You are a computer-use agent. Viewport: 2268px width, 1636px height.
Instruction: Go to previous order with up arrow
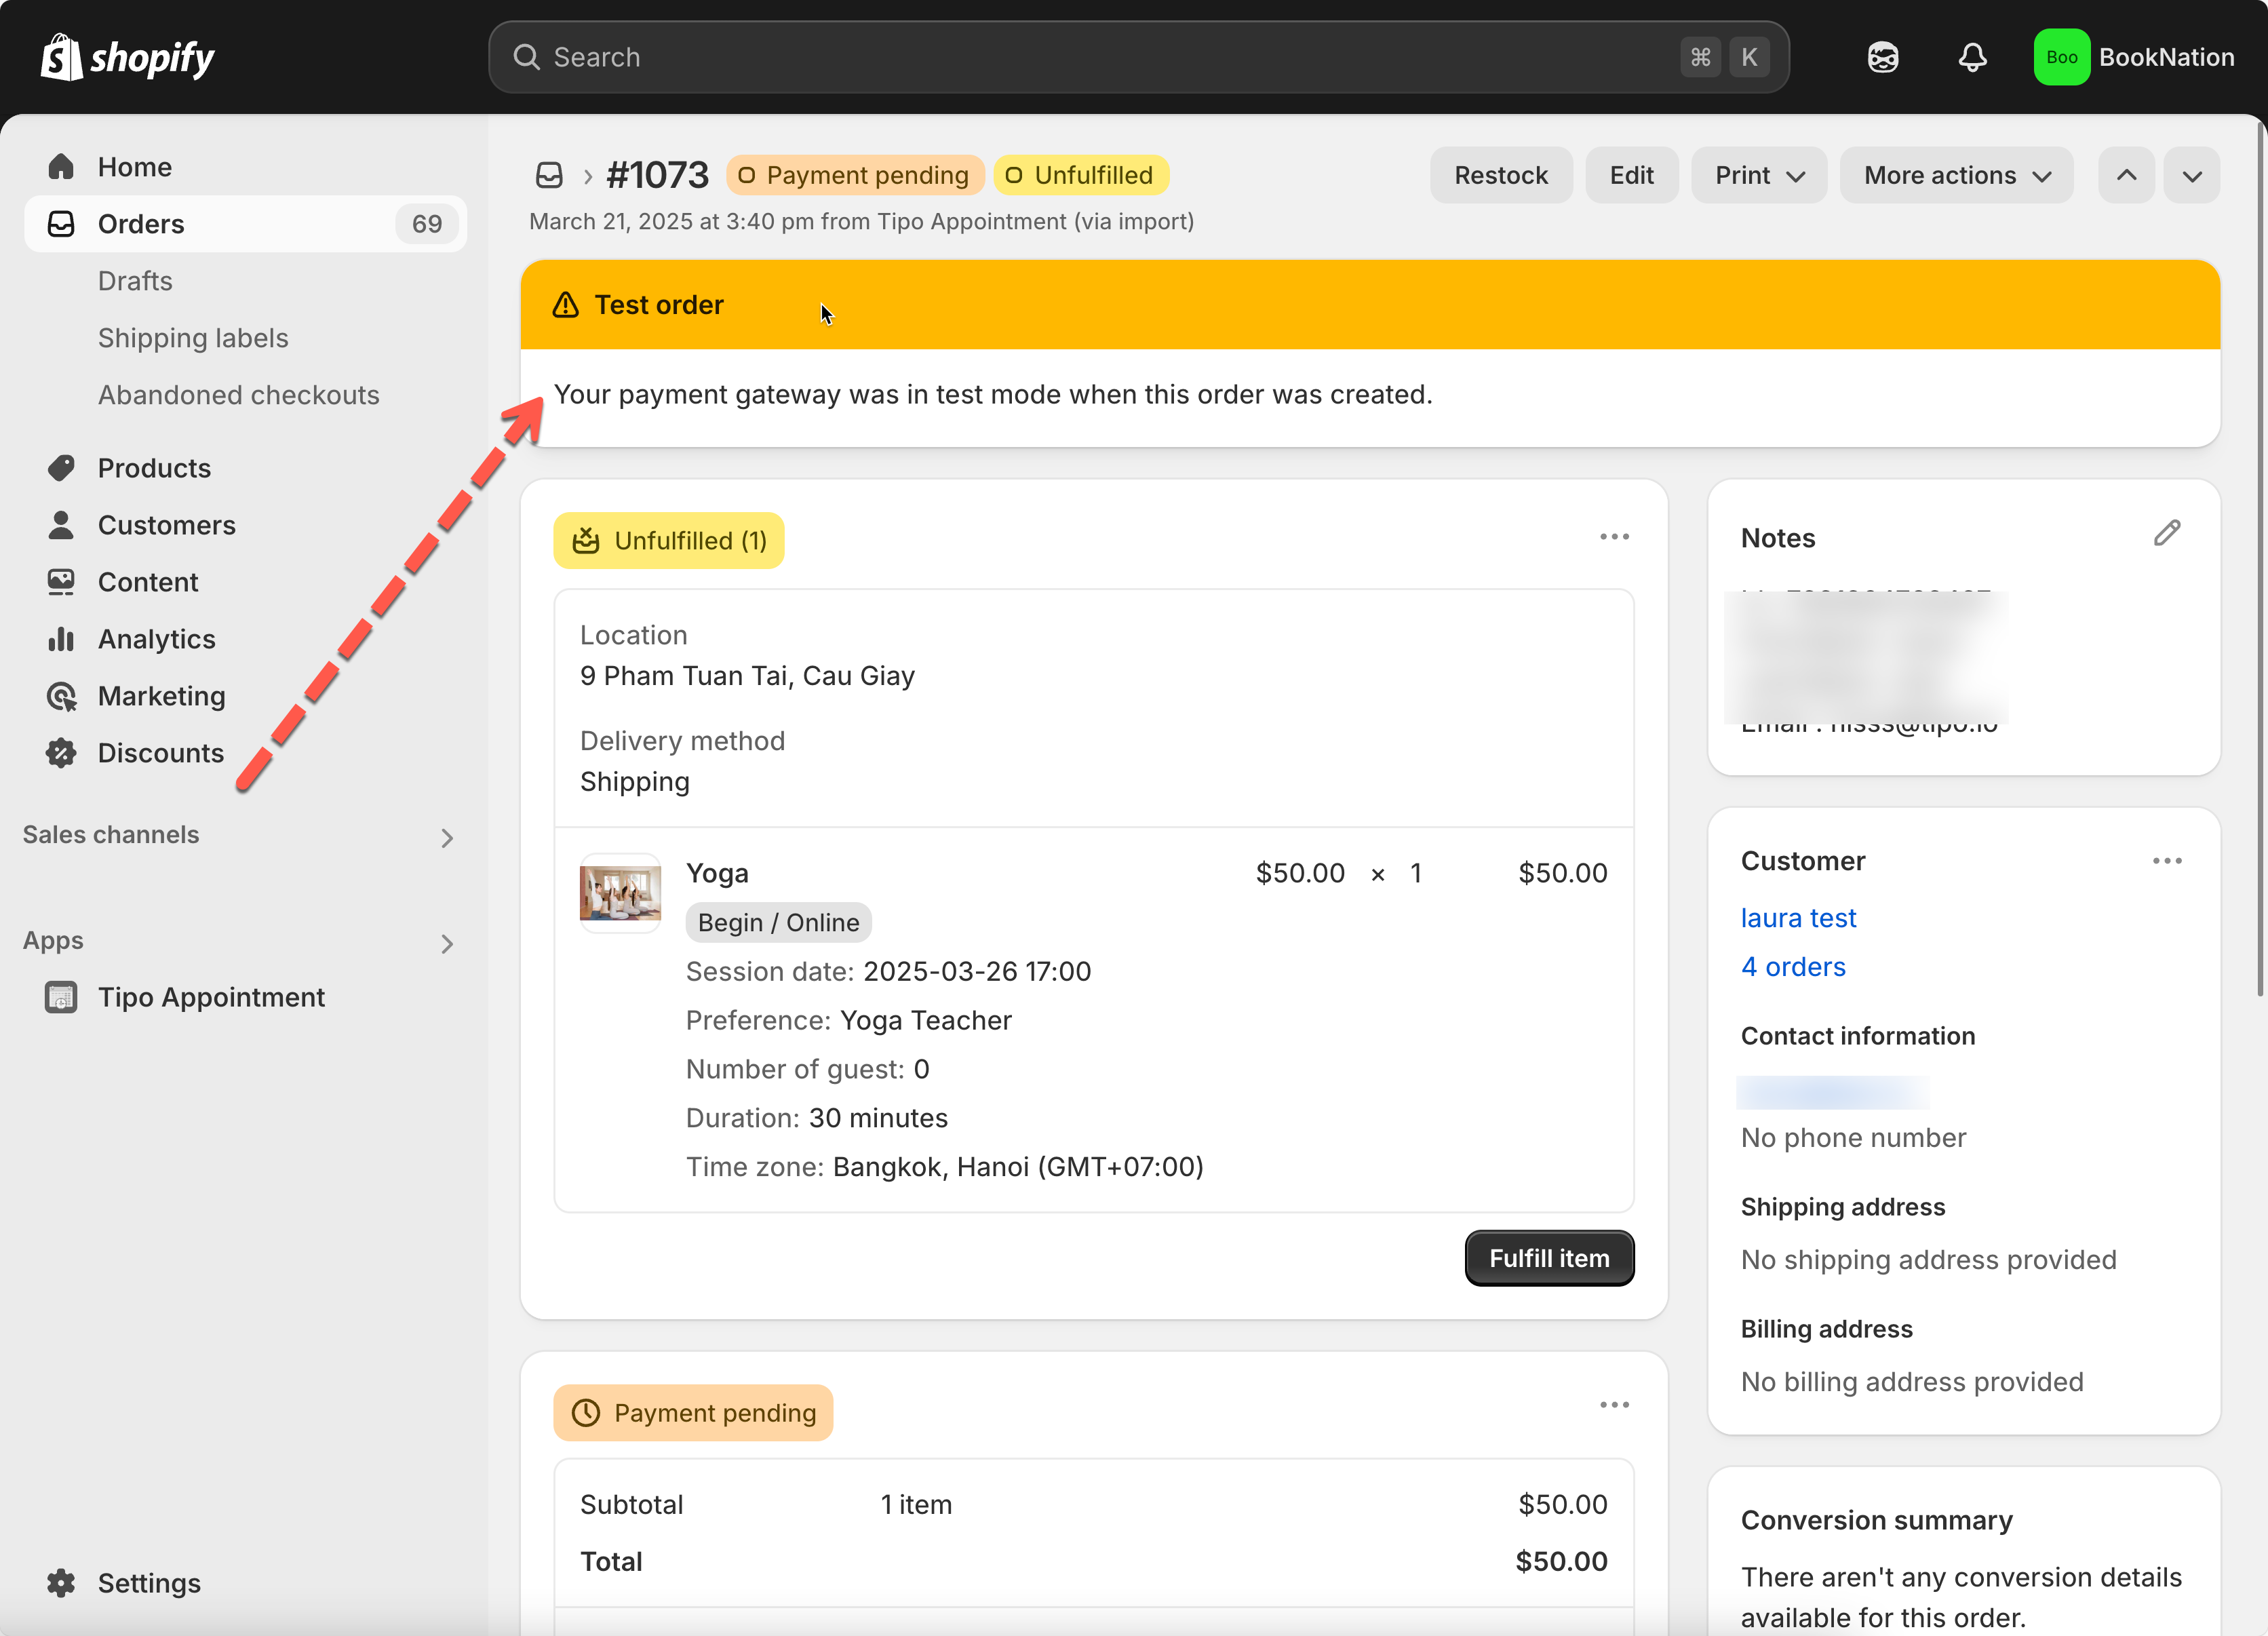coord(2126,176)
